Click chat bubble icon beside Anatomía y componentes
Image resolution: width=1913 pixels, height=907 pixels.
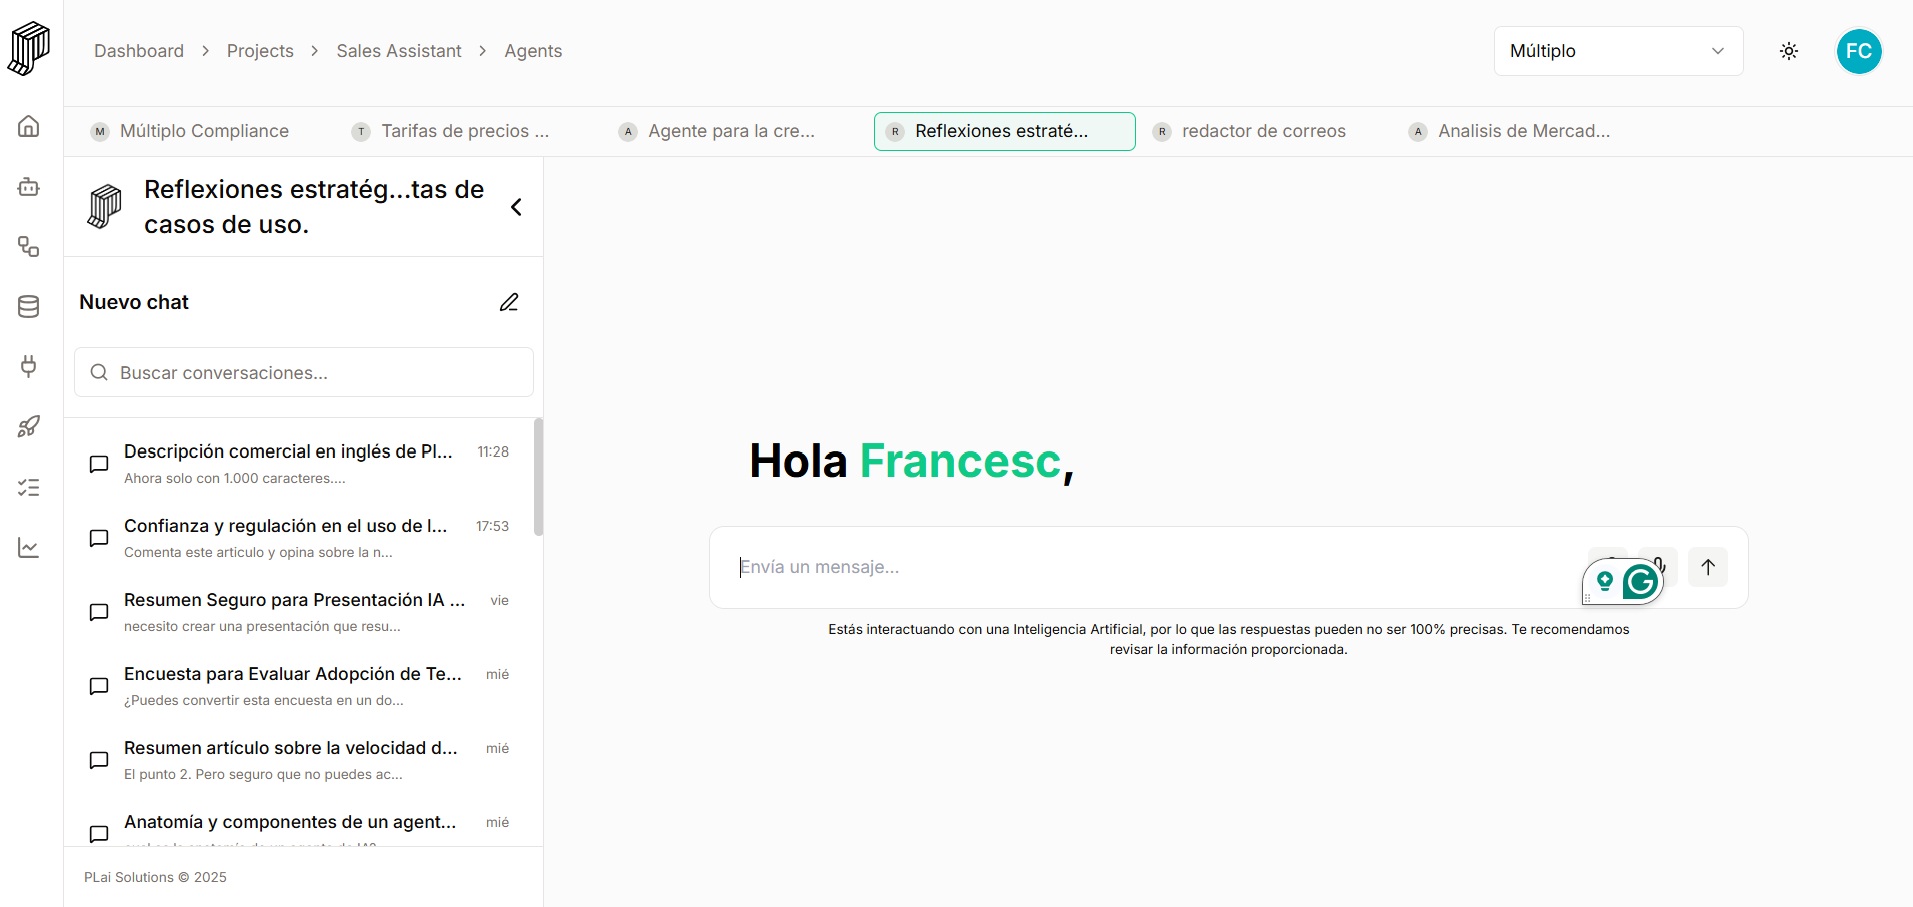coord(99,834)
